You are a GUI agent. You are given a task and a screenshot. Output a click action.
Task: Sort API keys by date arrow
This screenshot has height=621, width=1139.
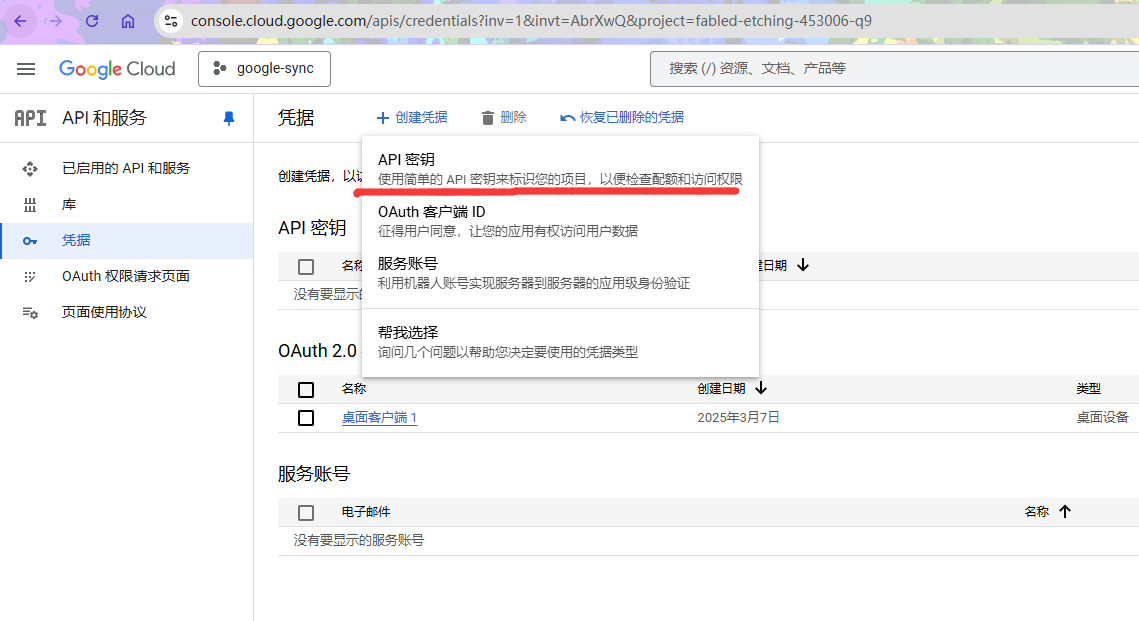(x=803, y=265)
